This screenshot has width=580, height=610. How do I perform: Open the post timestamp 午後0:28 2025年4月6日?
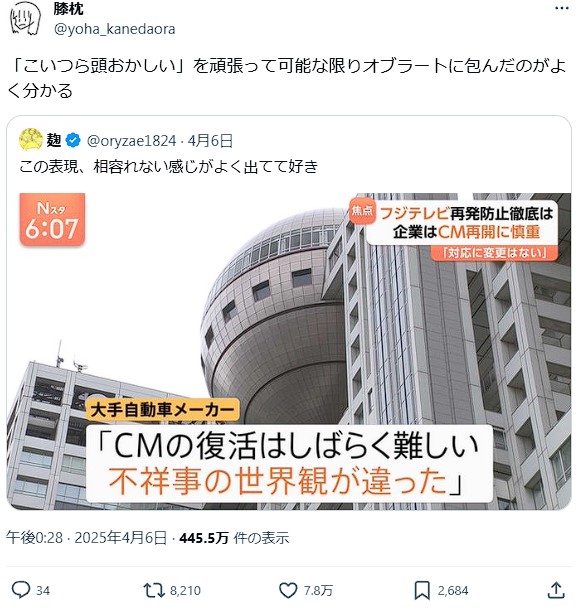coord(86,538)
